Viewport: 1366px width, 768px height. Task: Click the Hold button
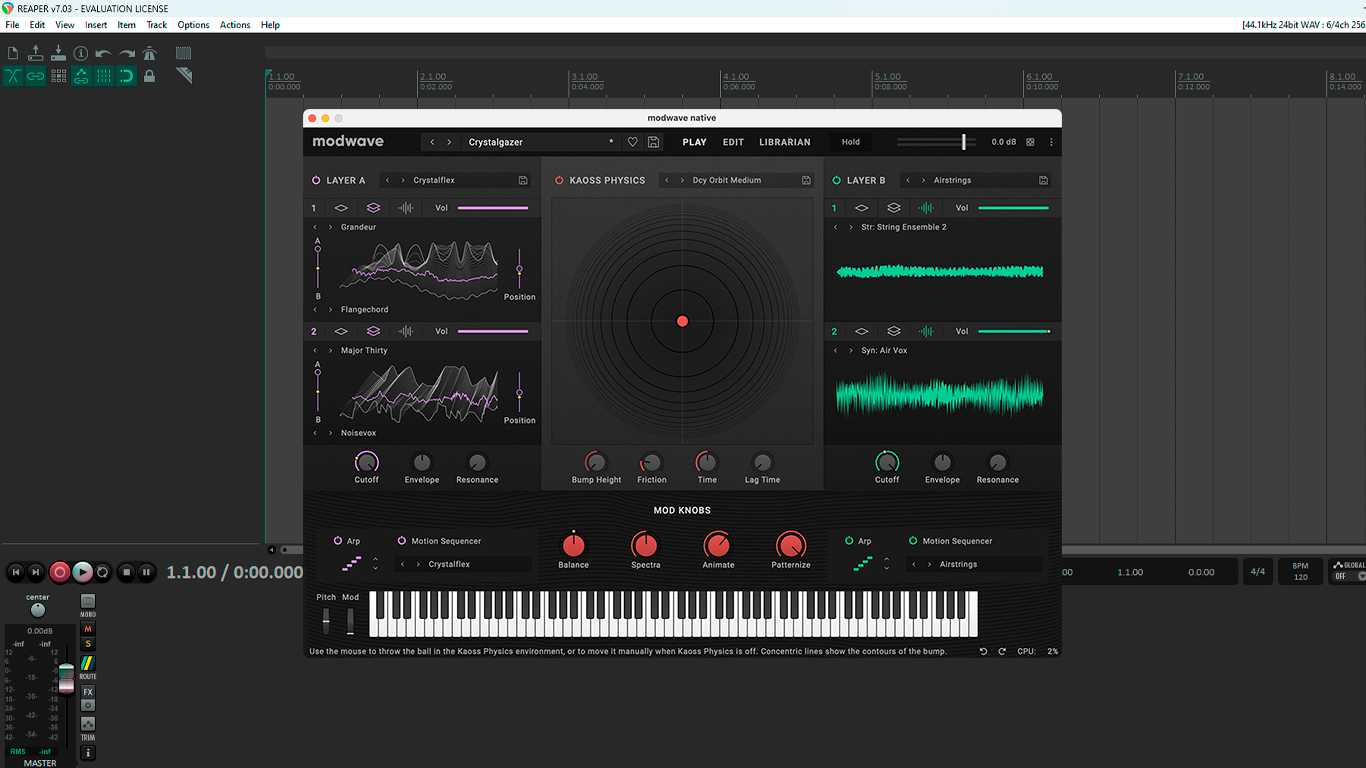(851, 142)
